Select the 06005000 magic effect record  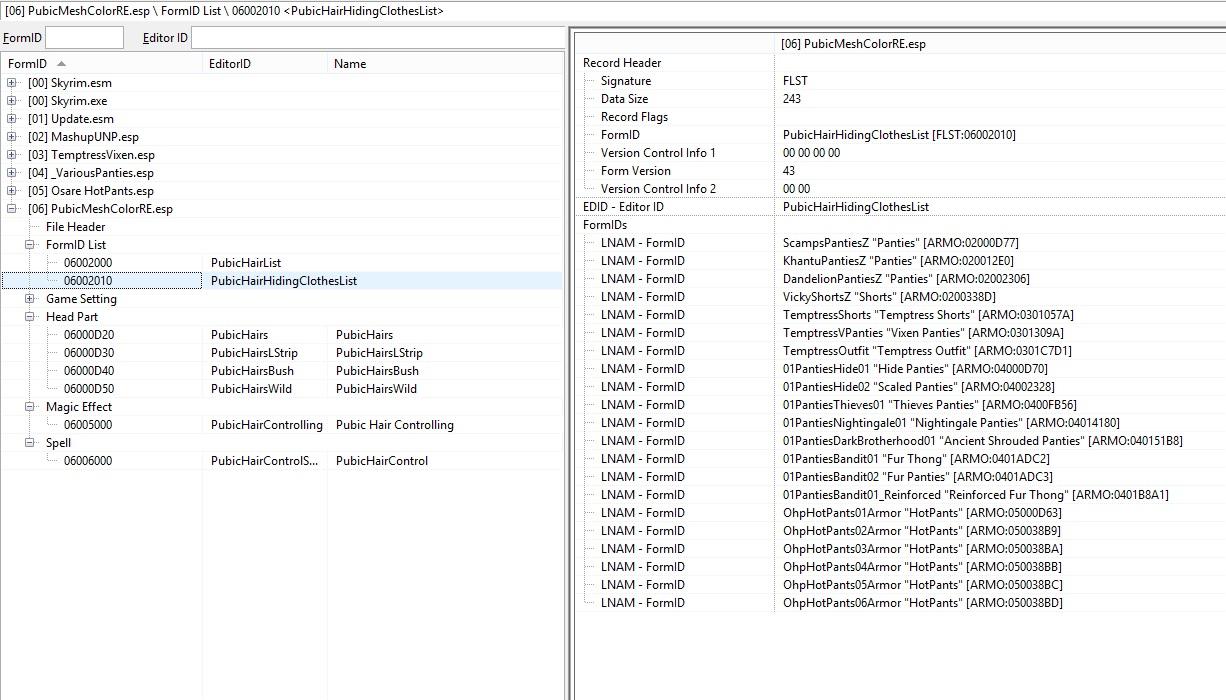(282, 425)
